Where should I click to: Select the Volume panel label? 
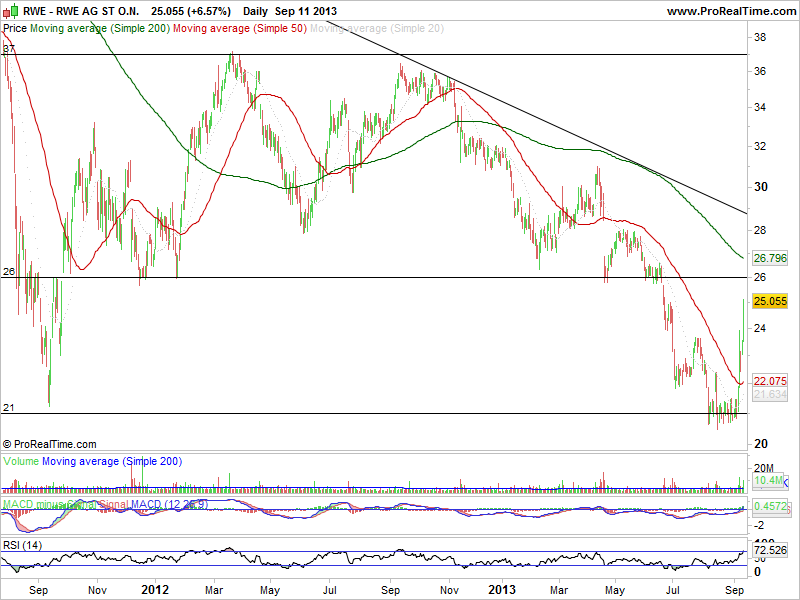pos(21,461)
